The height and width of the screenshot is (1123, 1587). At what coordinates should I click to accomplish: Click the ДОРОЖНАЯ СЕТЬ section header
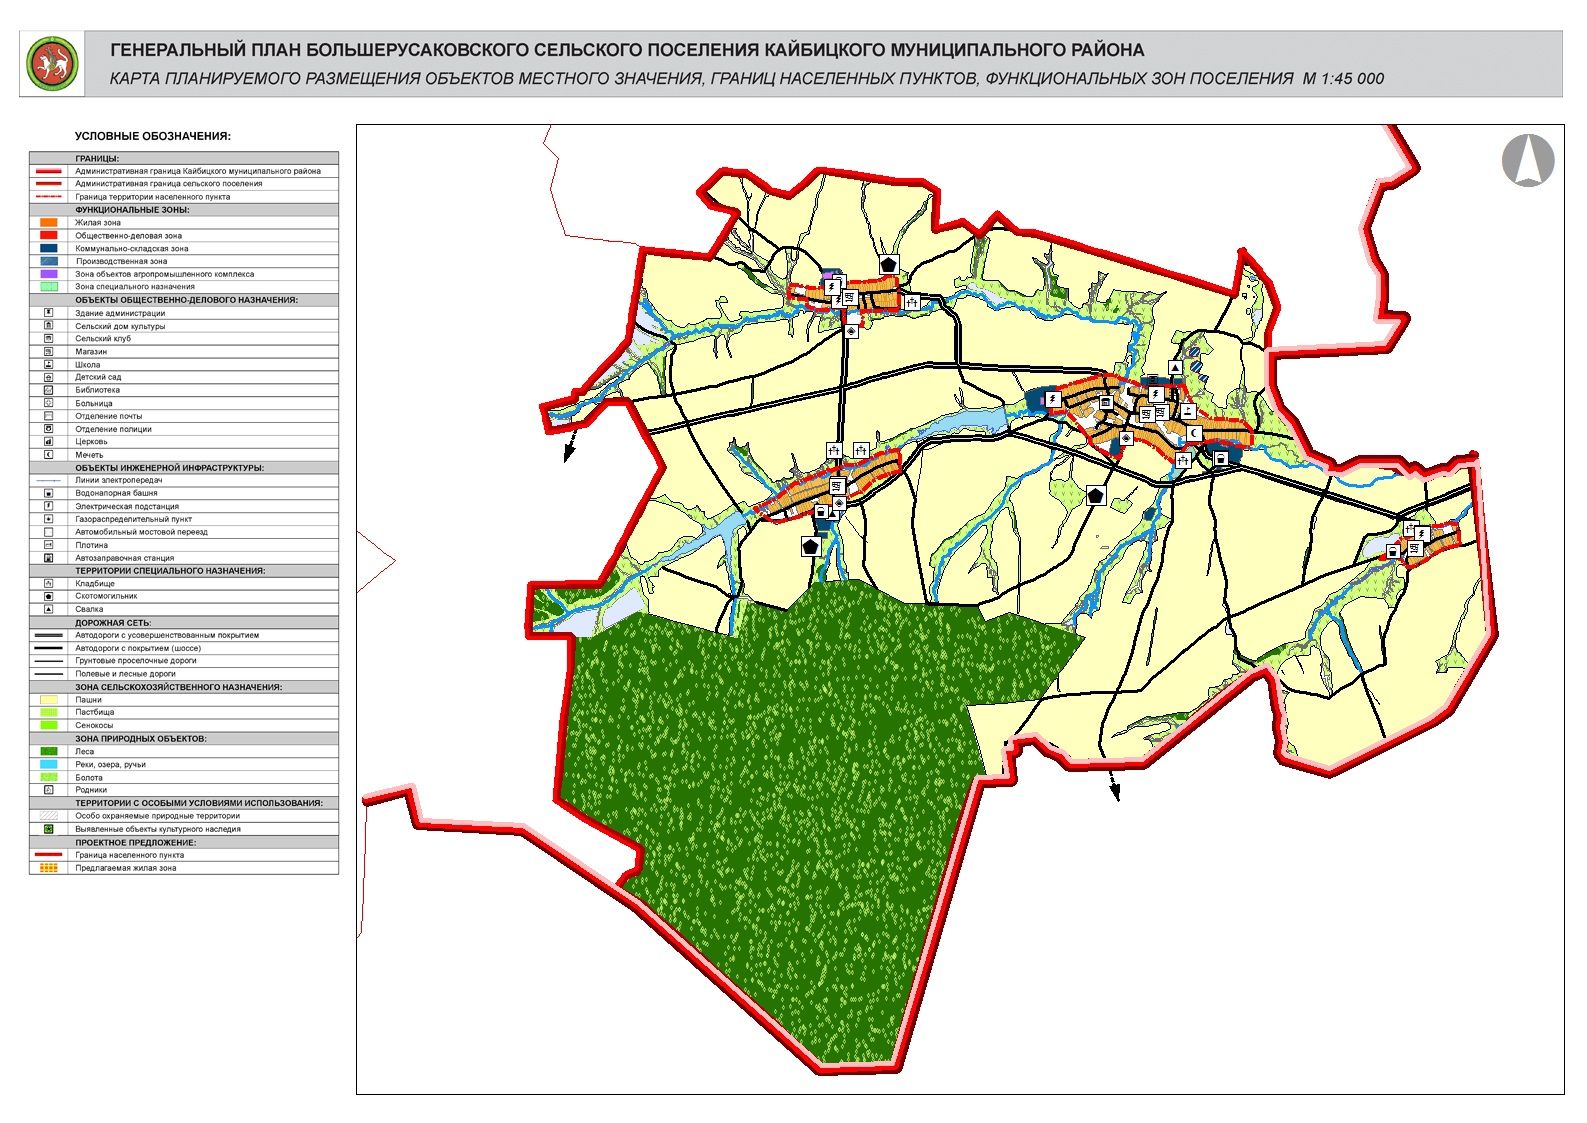coord(113,623)
